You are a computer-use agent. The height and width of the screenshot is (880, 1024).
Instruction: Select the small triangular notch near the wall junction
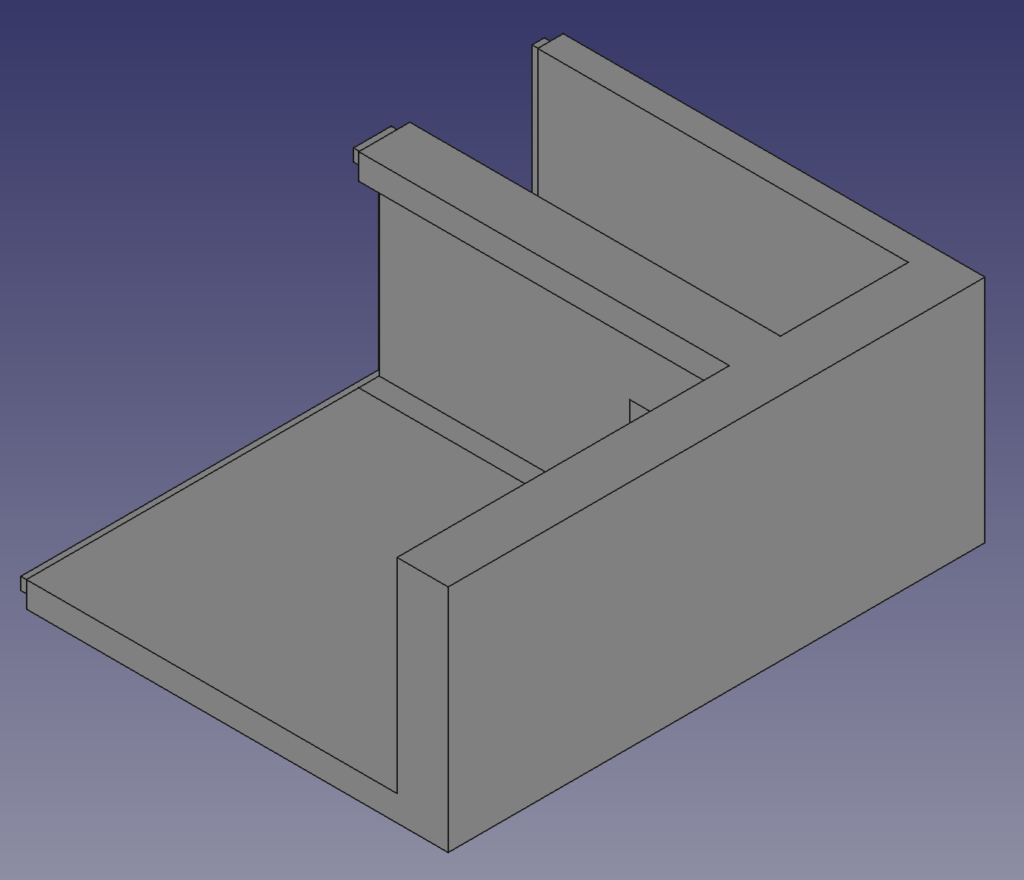click(x=636, y=410)
